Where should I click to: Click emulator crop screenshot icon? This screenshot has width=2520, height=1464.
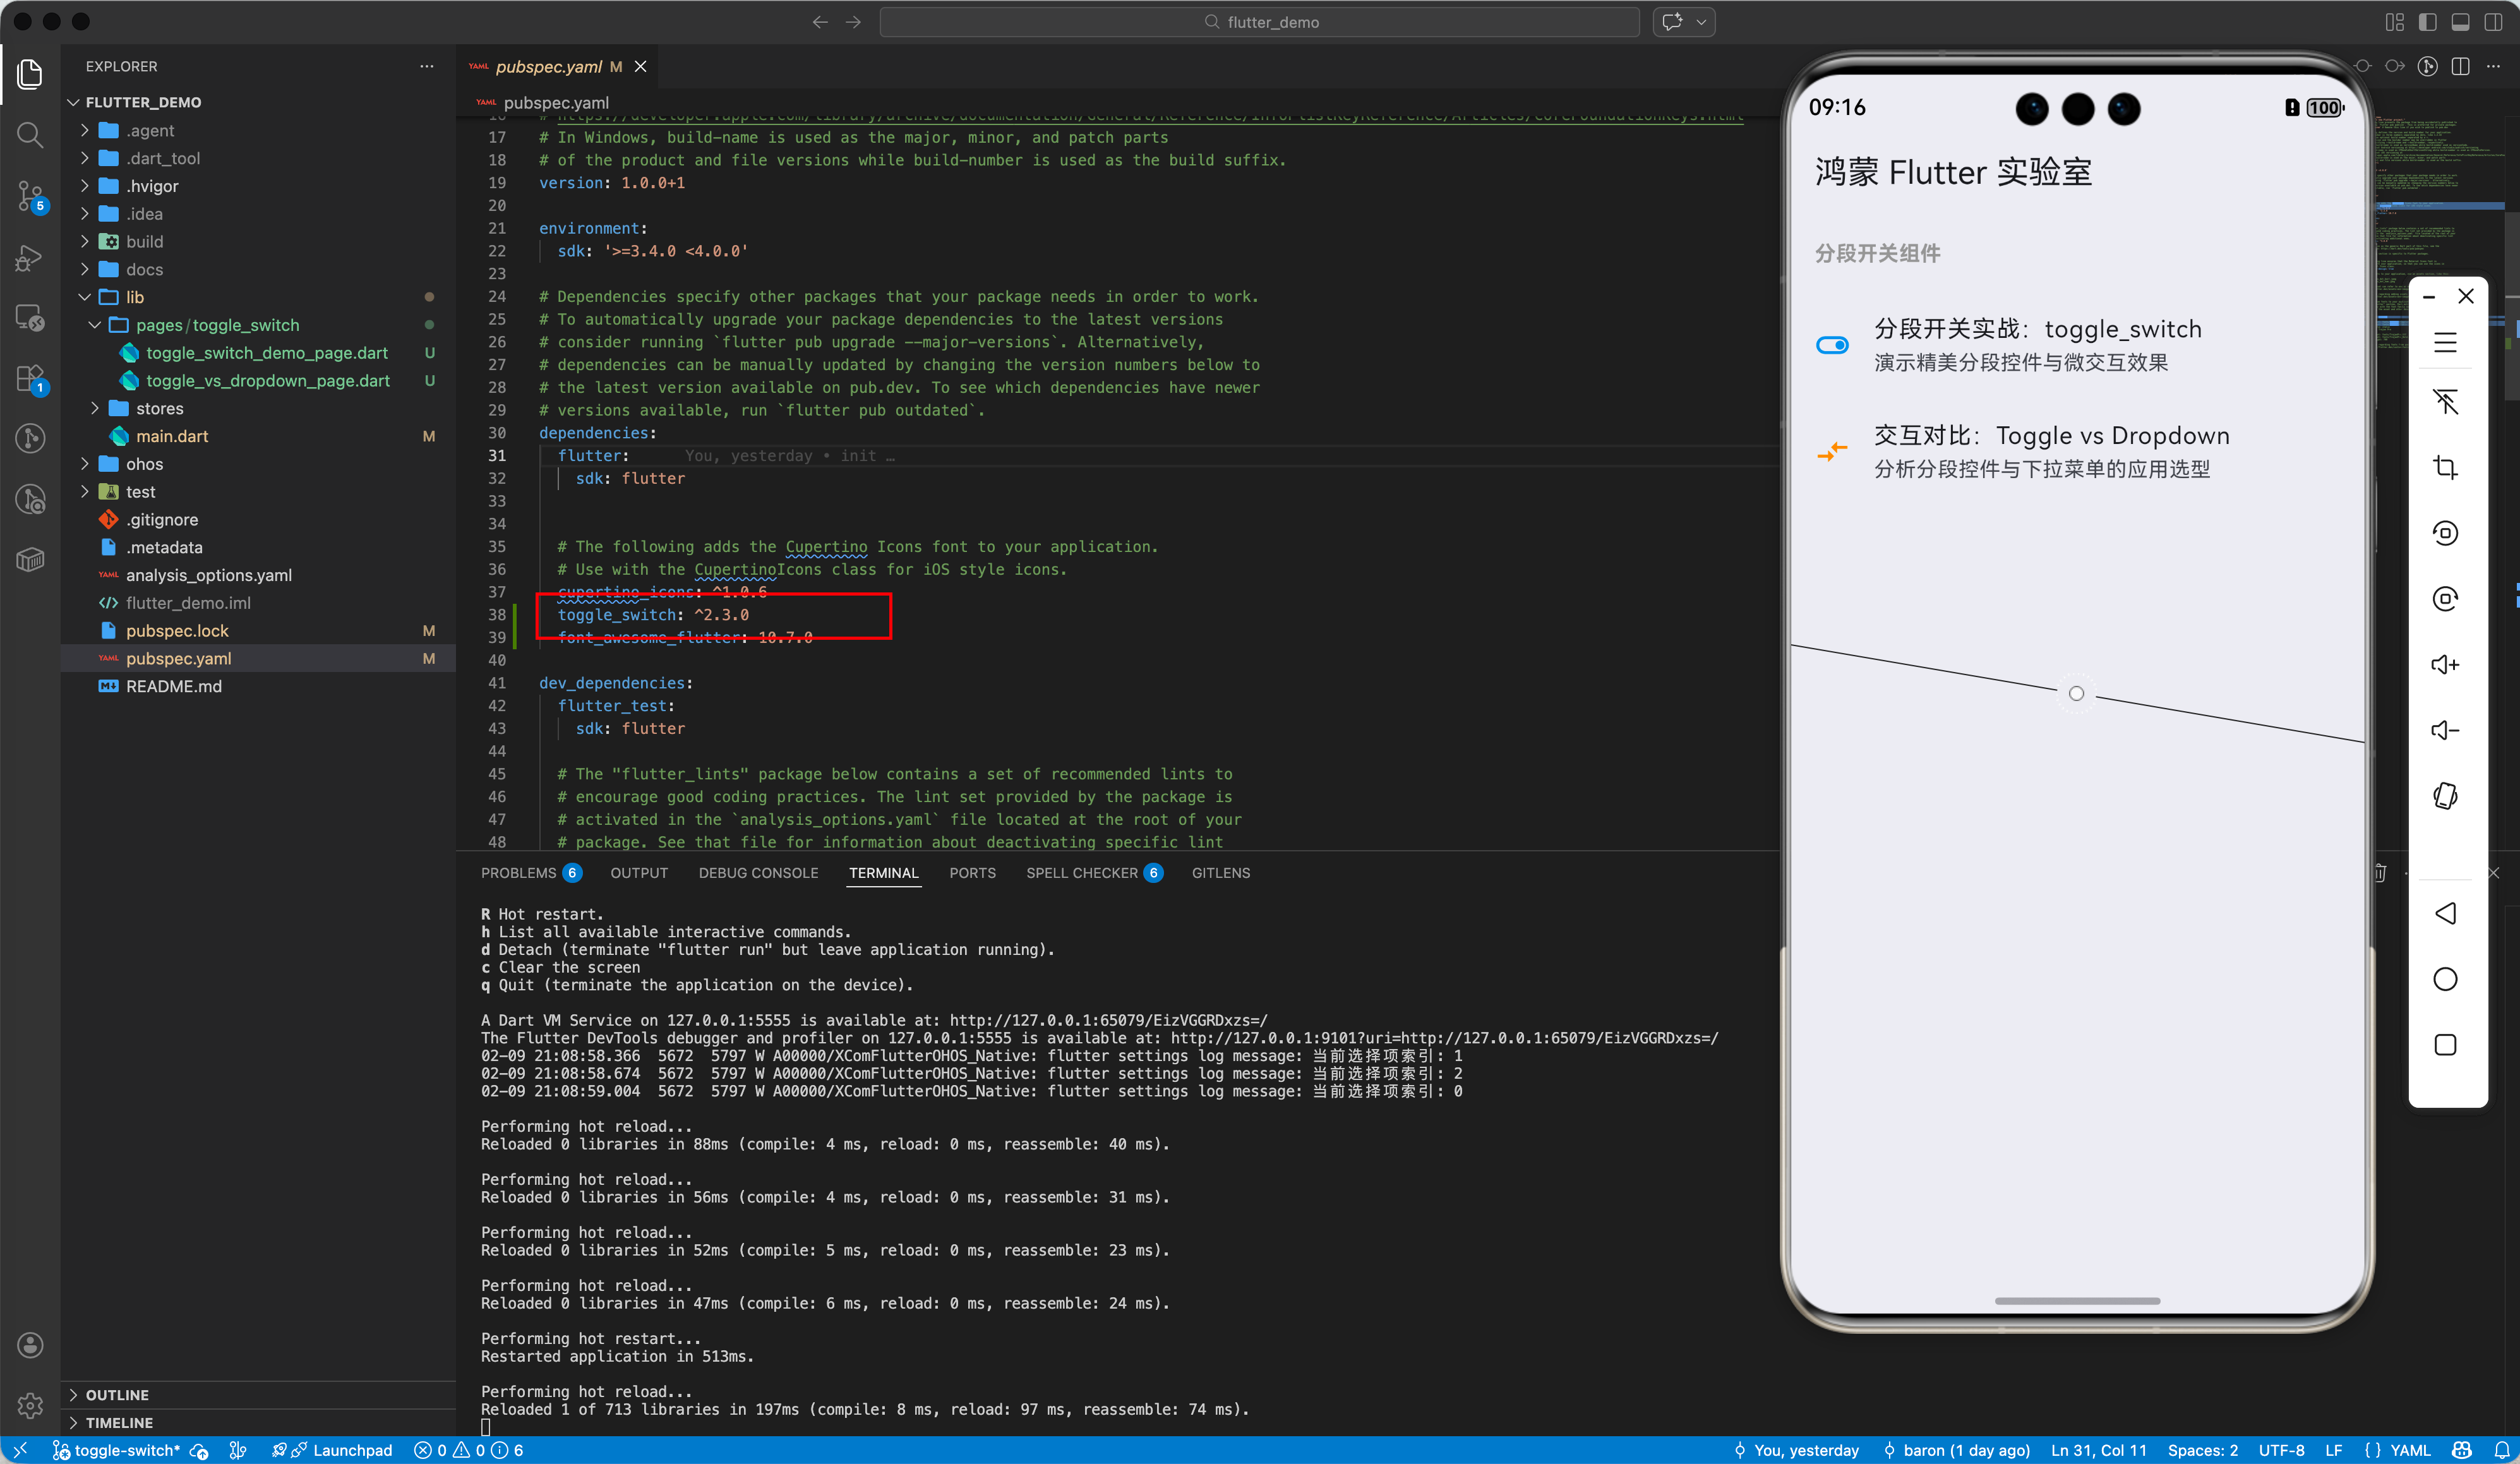tap(2445, 468)
